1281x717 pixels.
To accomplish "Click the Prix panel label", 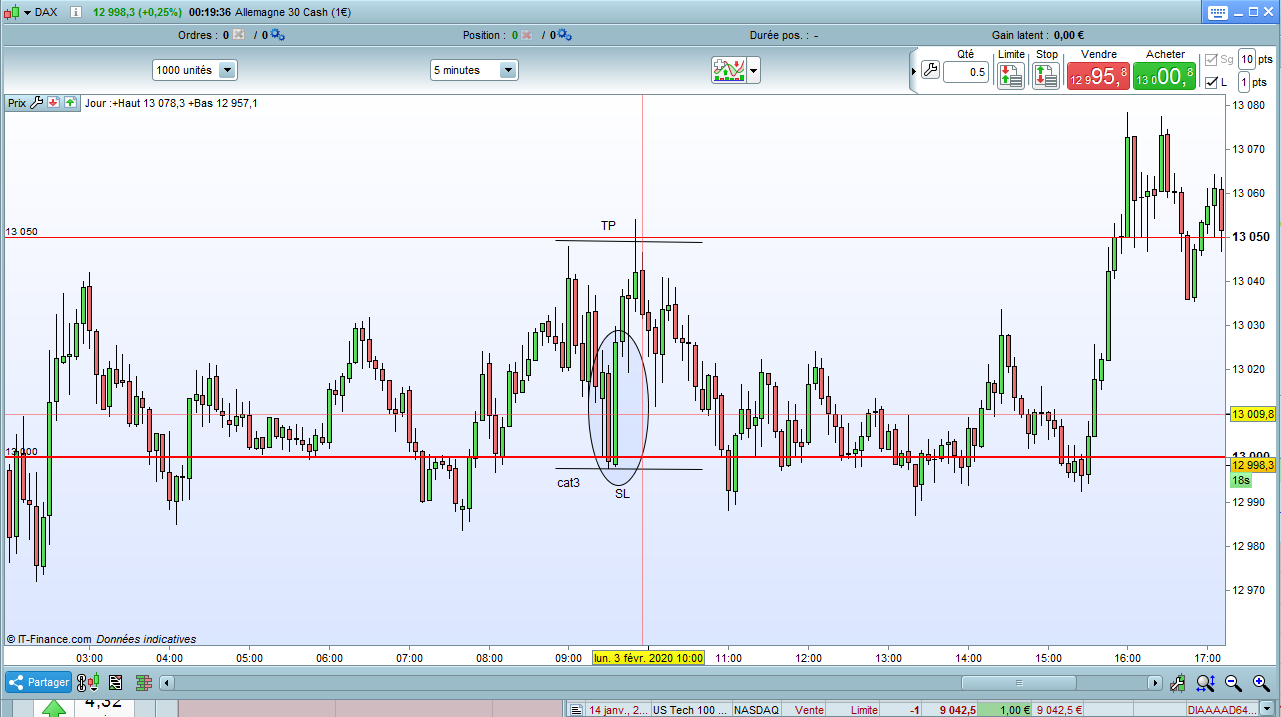I will coord(17,102).
